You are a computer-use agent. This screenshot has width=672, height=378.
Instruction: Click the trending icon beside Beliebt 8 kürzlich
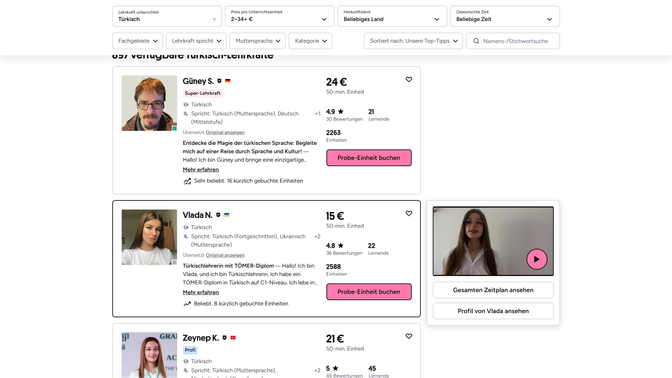click(x=187, y=304)
